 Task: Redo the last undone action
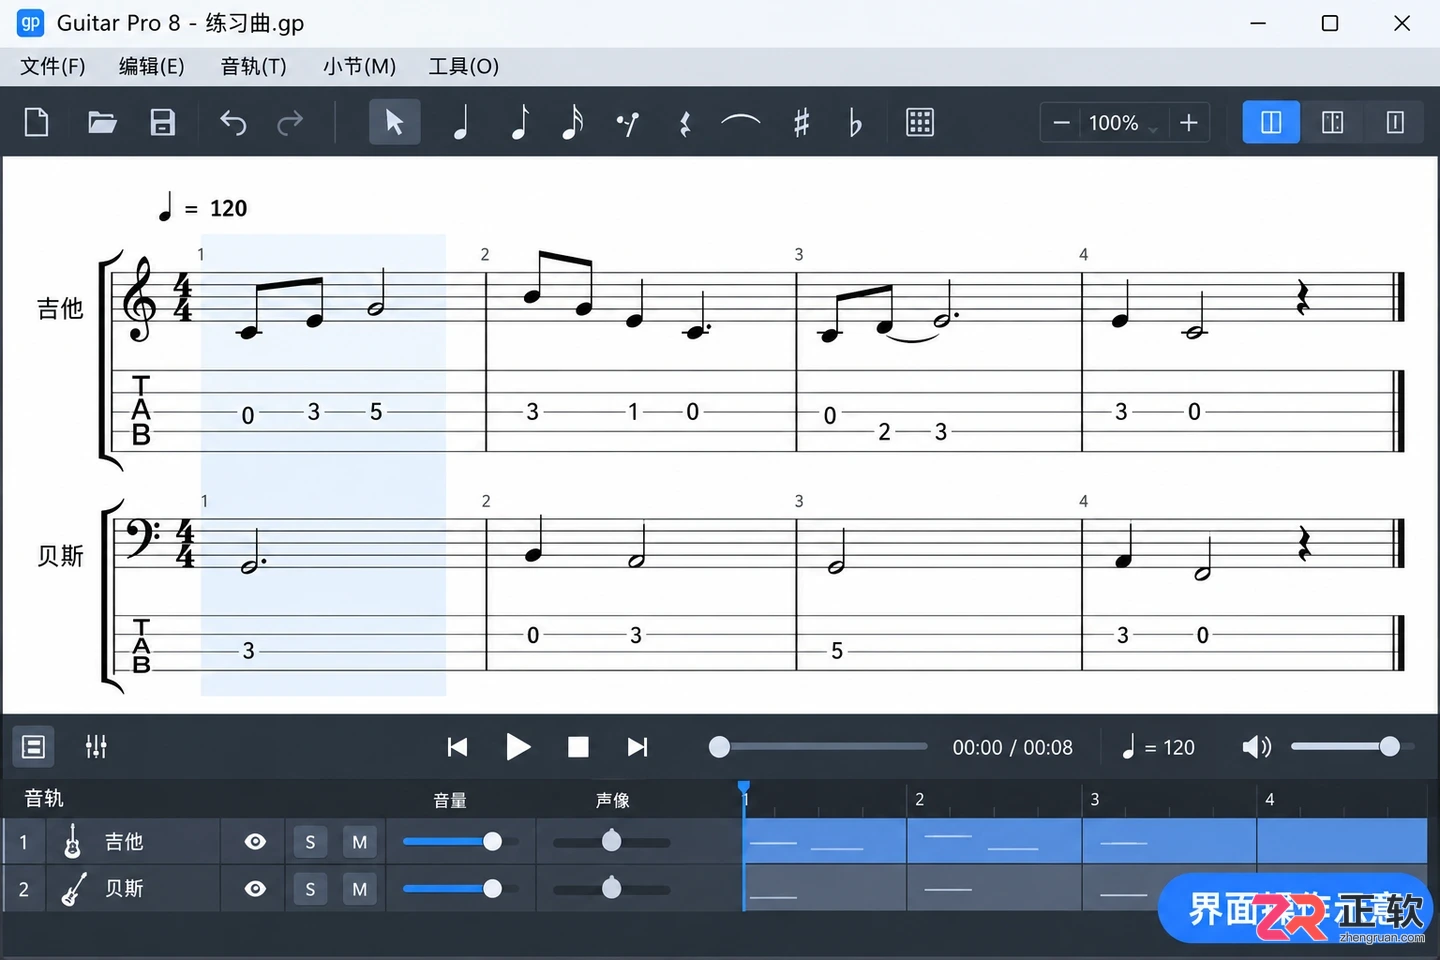point(290,123)
